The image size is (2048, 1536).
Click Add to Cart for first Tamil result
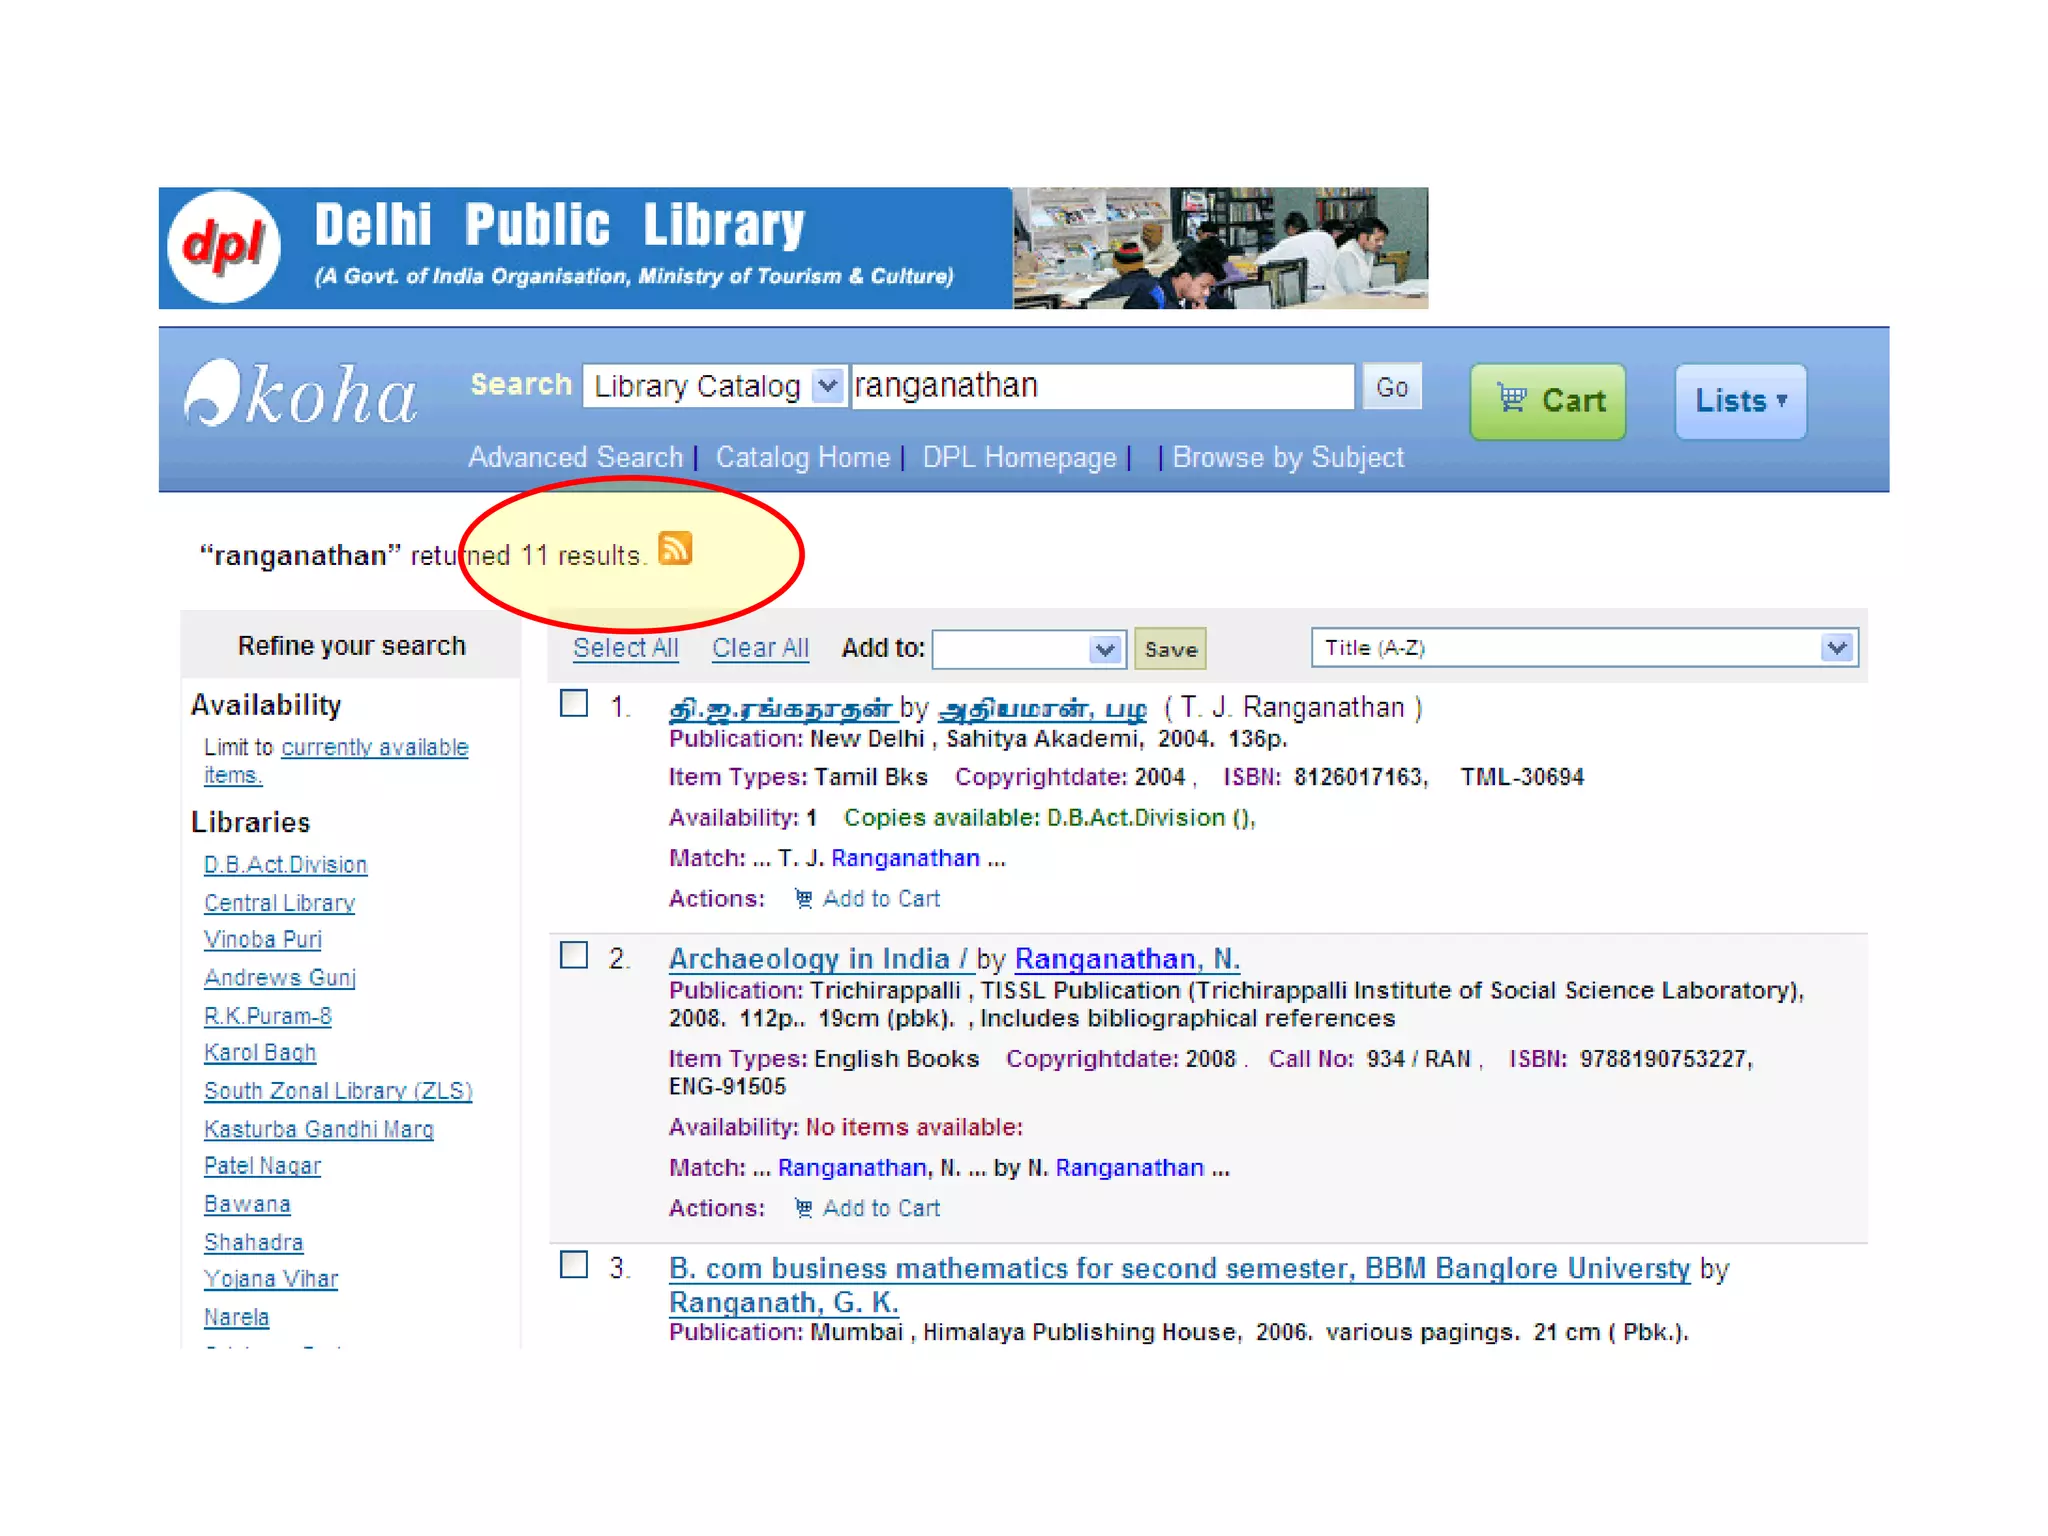[880, 899]
